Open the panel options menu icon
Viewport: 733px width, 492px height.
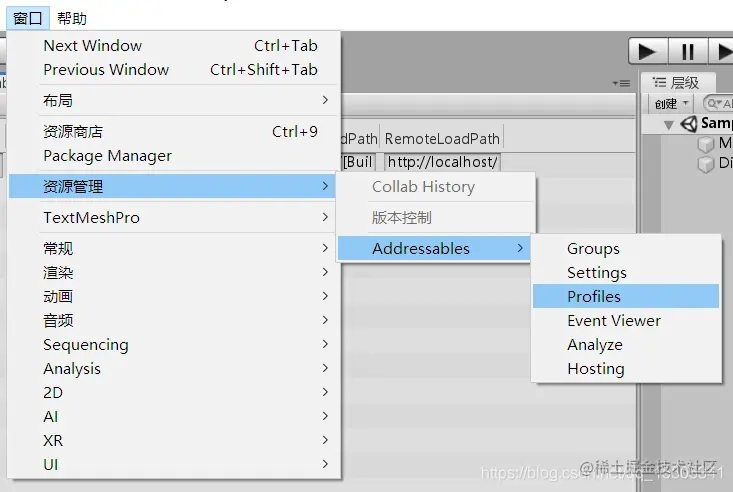(622, 84)
